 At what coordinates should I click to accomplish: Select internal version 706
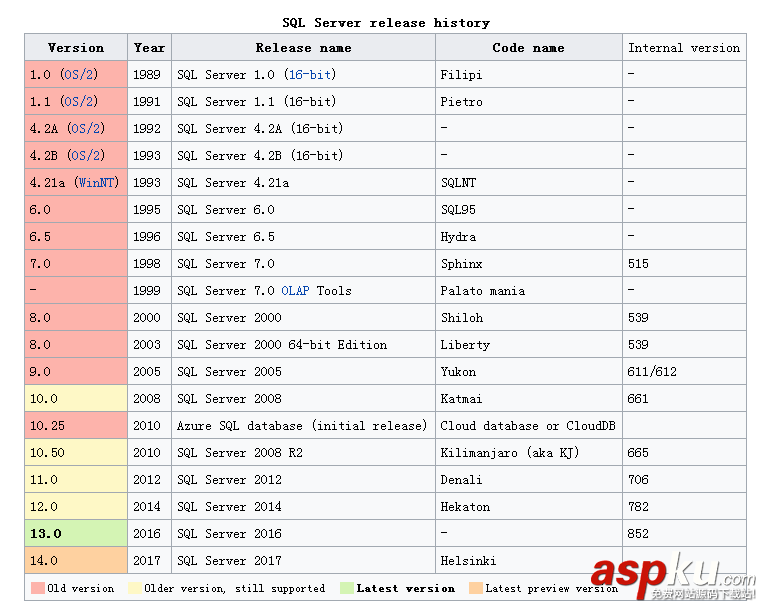(638, 480)
